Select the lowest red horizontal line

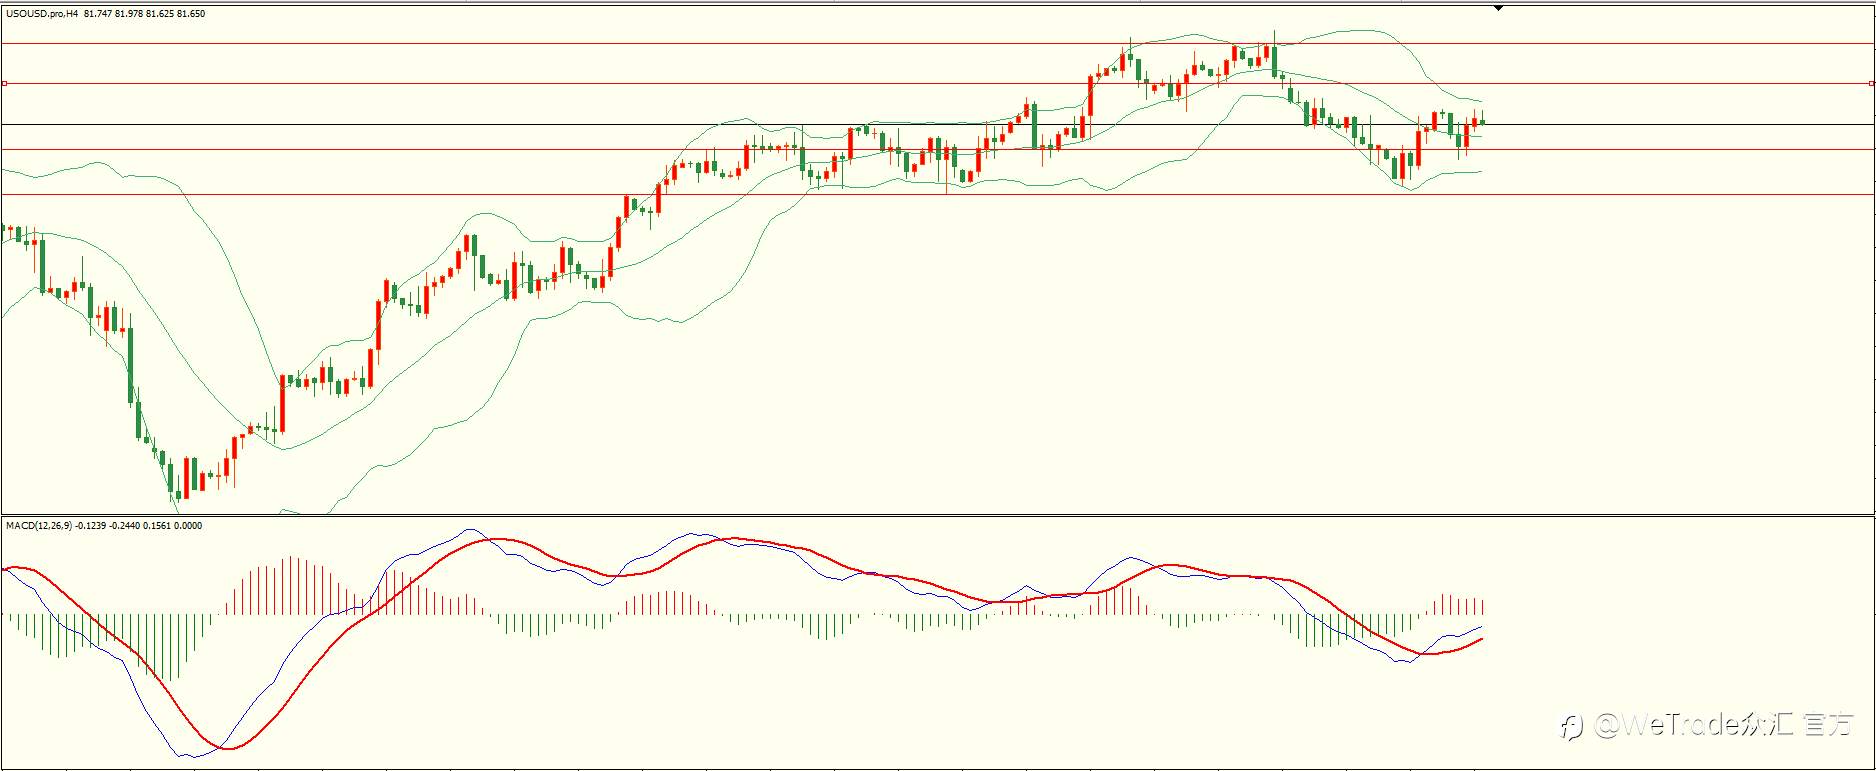pos(937,194)
